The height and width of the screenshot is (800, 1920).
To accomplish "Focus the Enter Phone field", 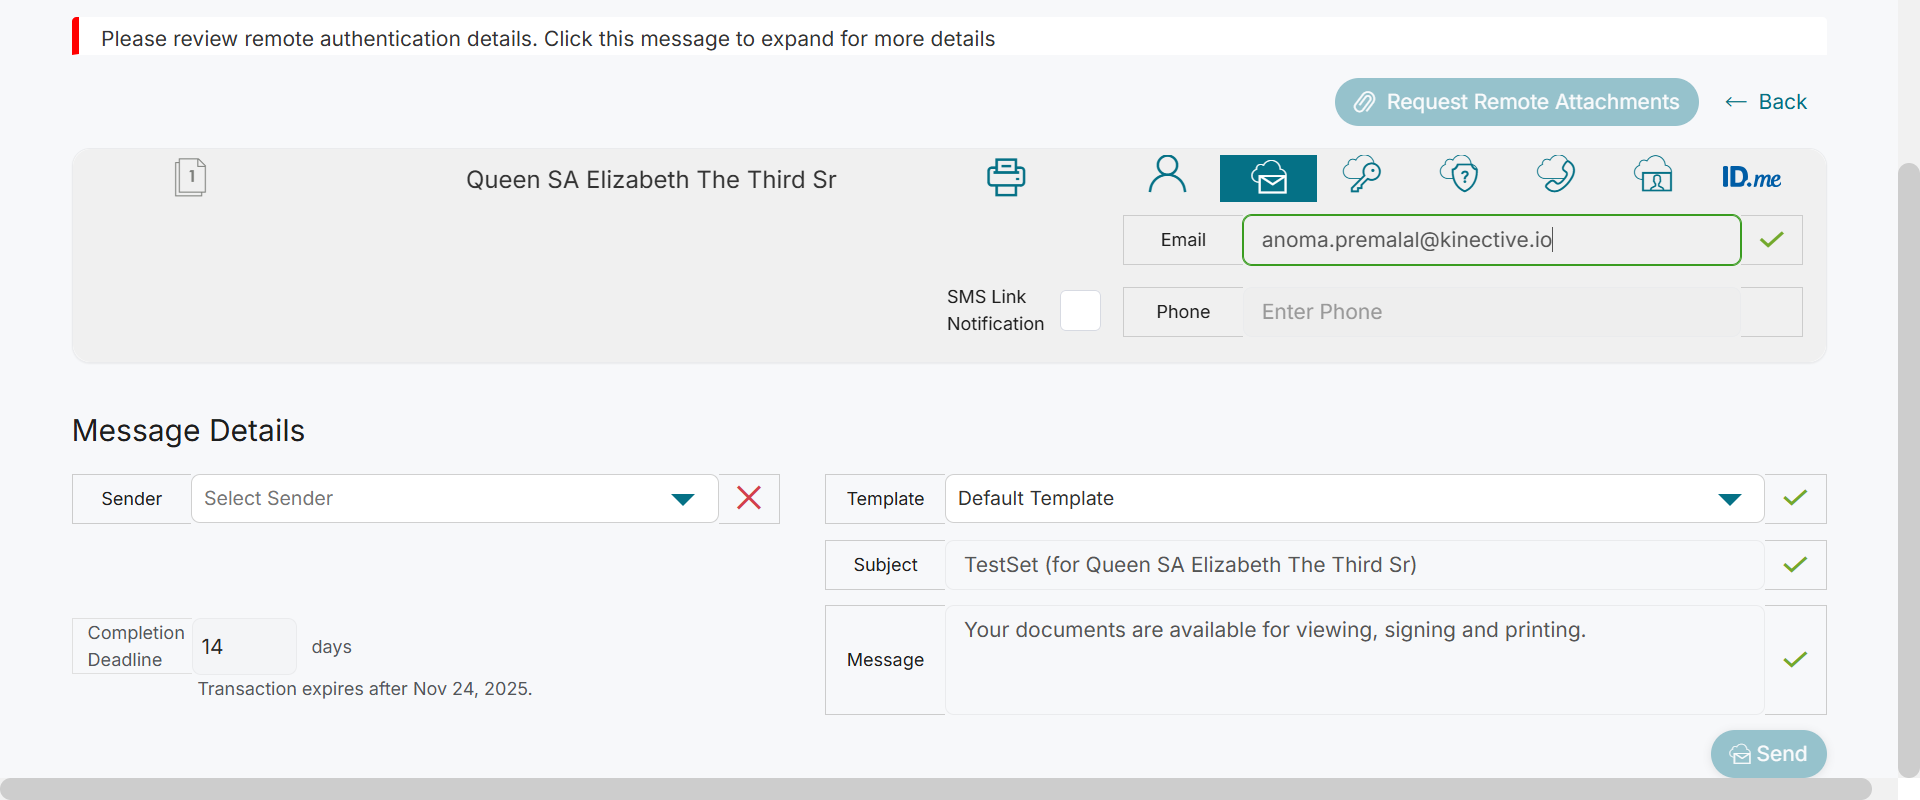I will coord(1490,312).
